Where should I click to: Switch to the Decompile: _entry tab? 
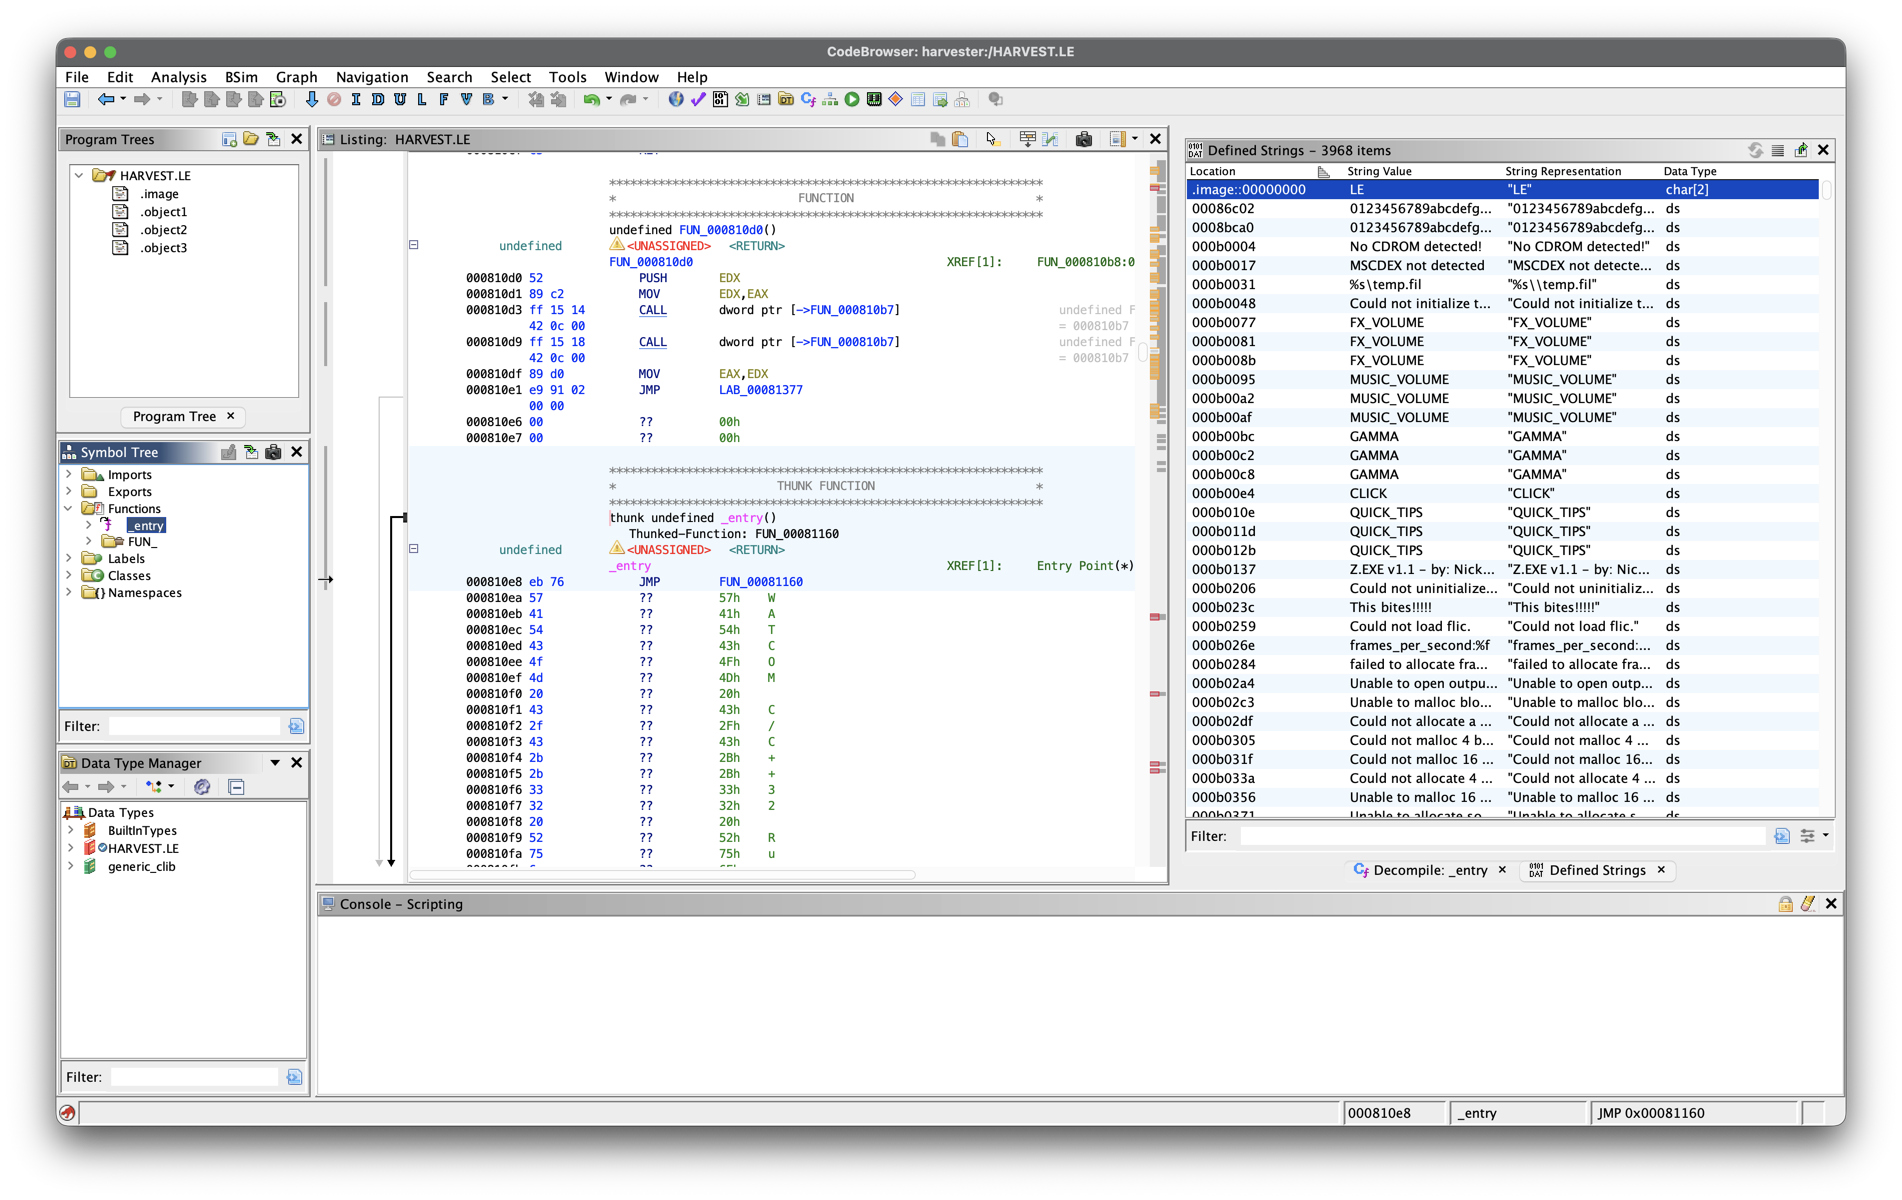point(1429,870)
